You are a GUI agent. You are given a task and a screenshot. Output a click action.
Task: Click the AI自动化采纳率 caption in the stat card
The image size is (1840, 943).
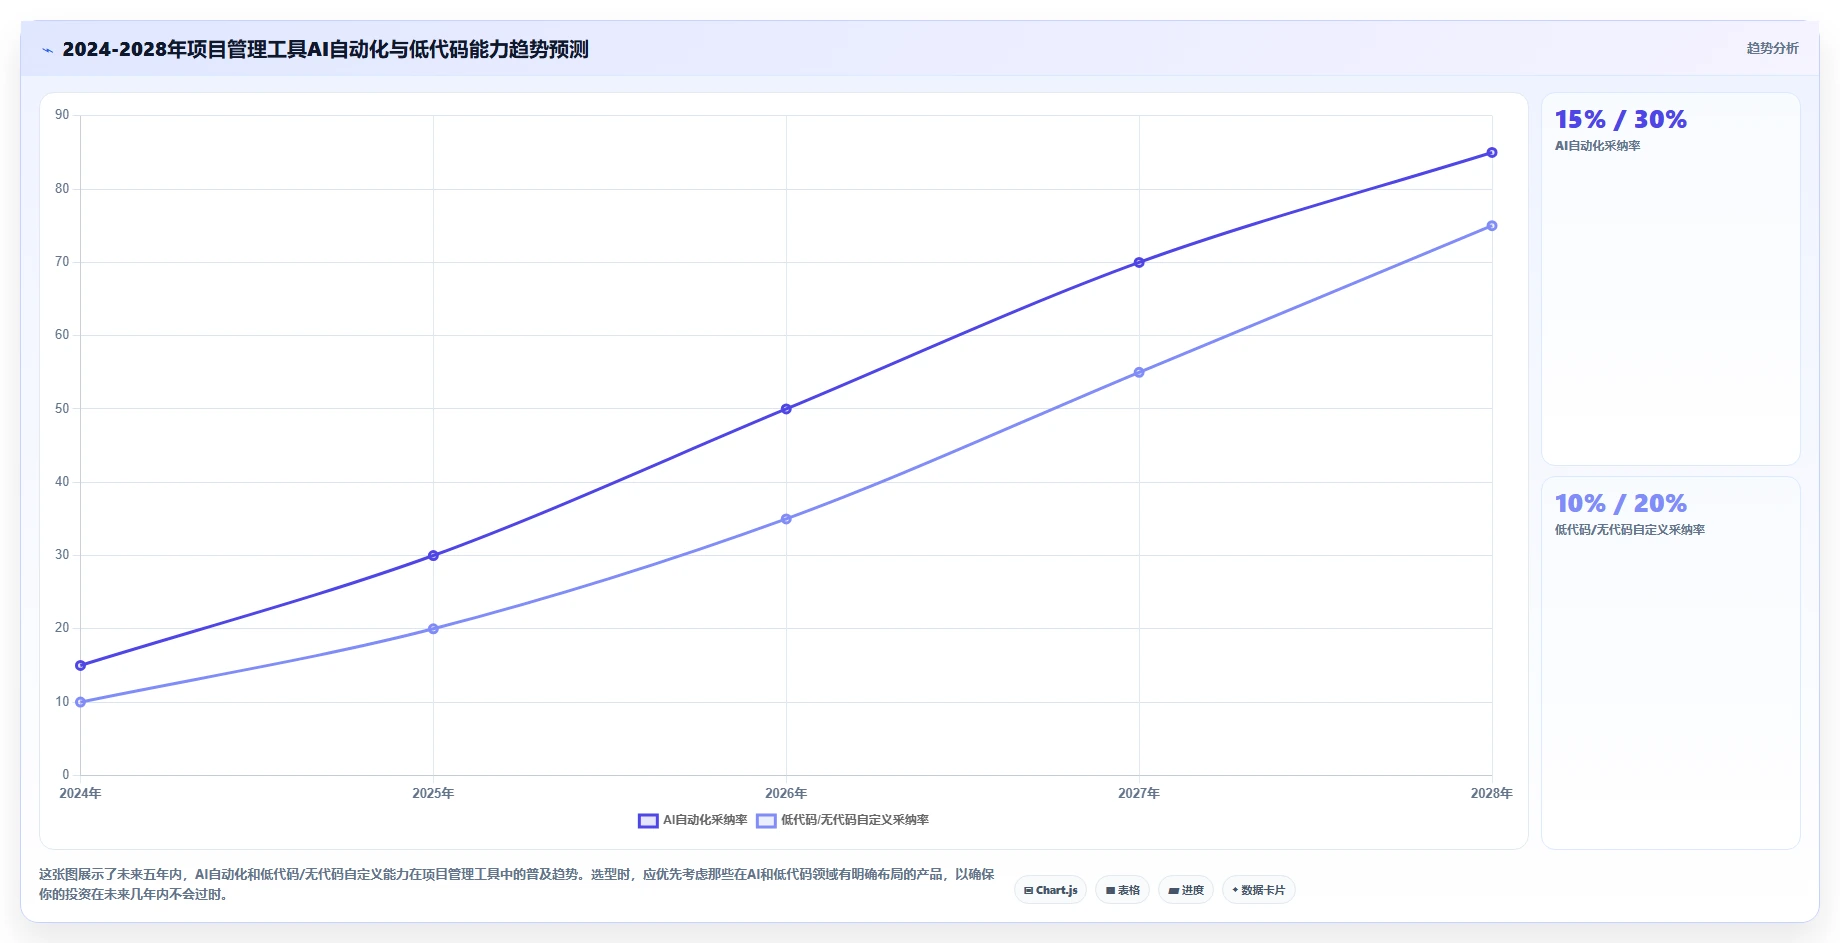click(x=1597, y=146)
